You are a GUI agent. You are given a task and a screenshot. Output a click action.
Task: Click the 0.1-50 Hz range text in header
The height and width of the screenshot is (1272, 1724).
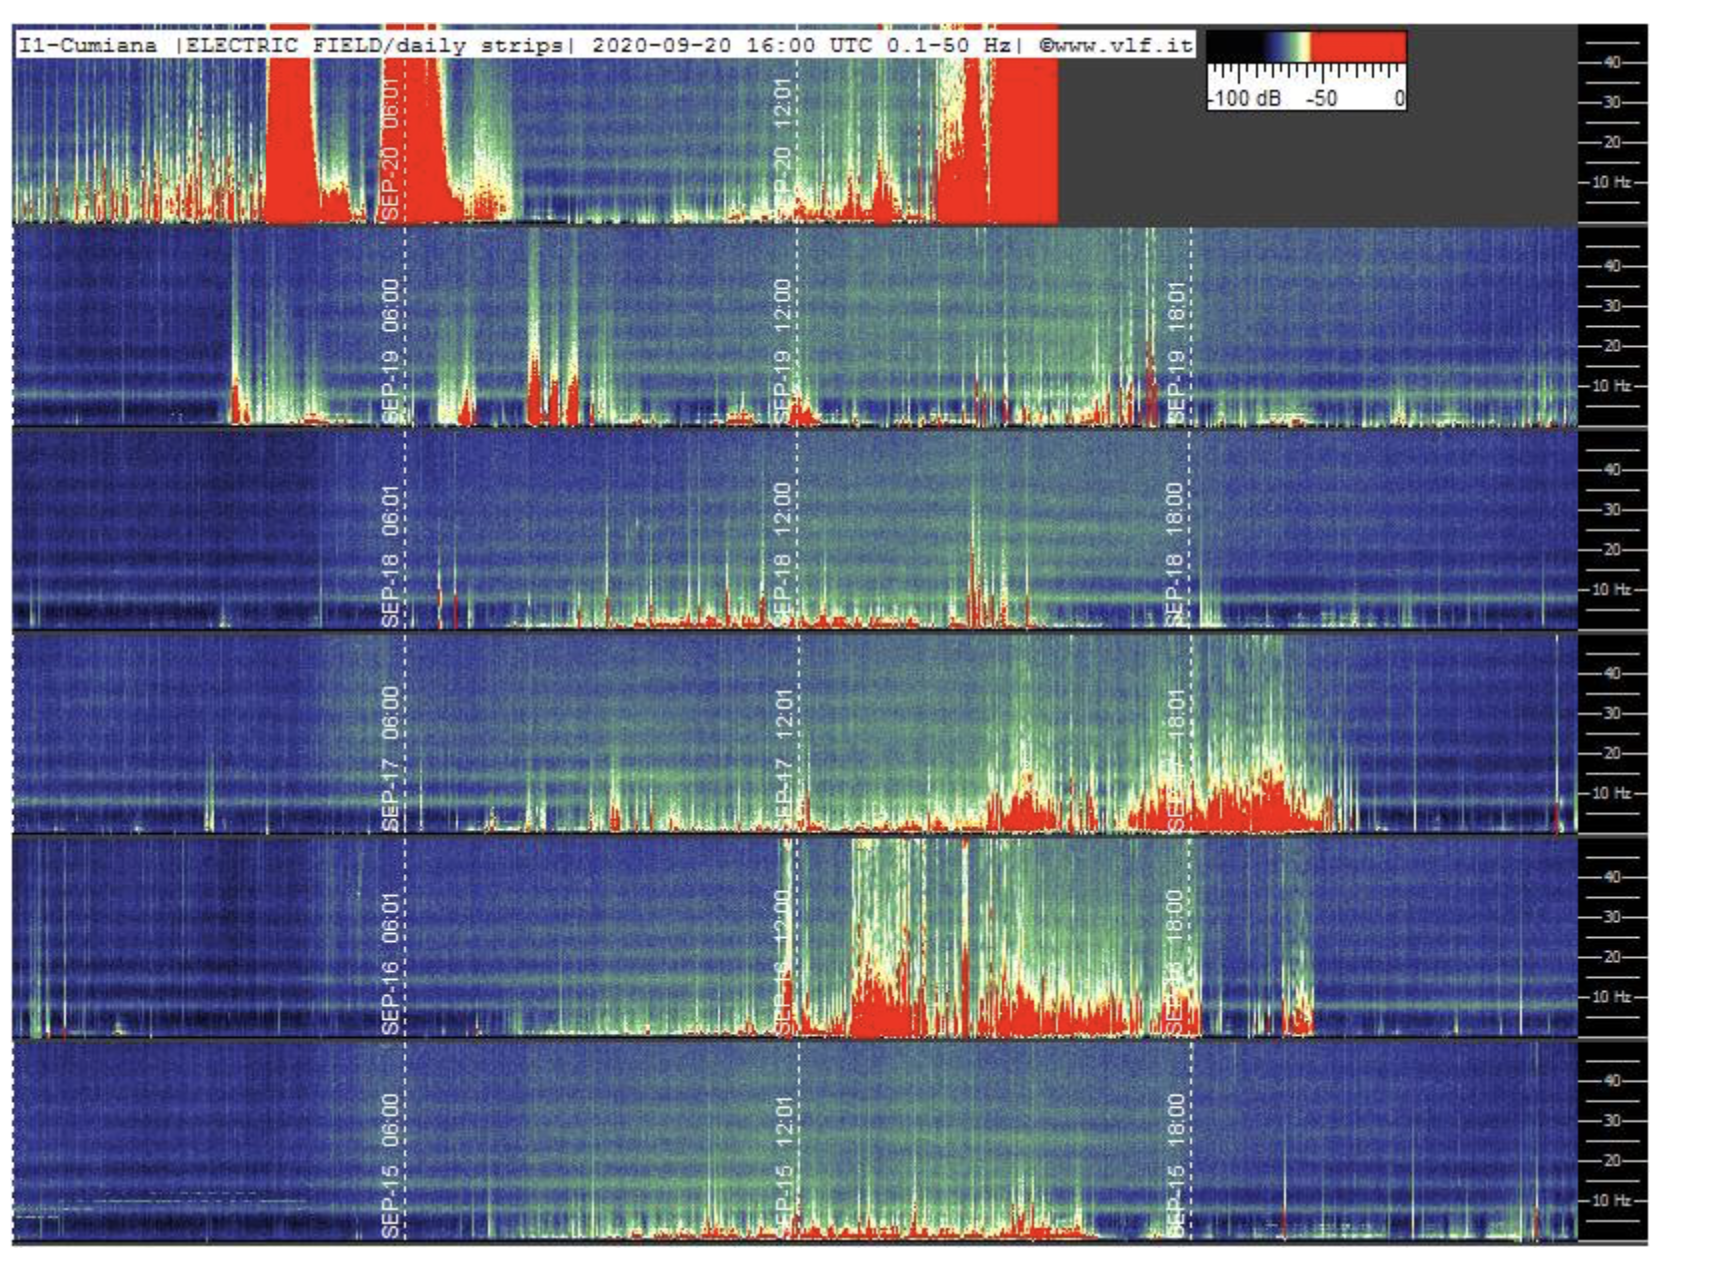(x=949, y=45)
